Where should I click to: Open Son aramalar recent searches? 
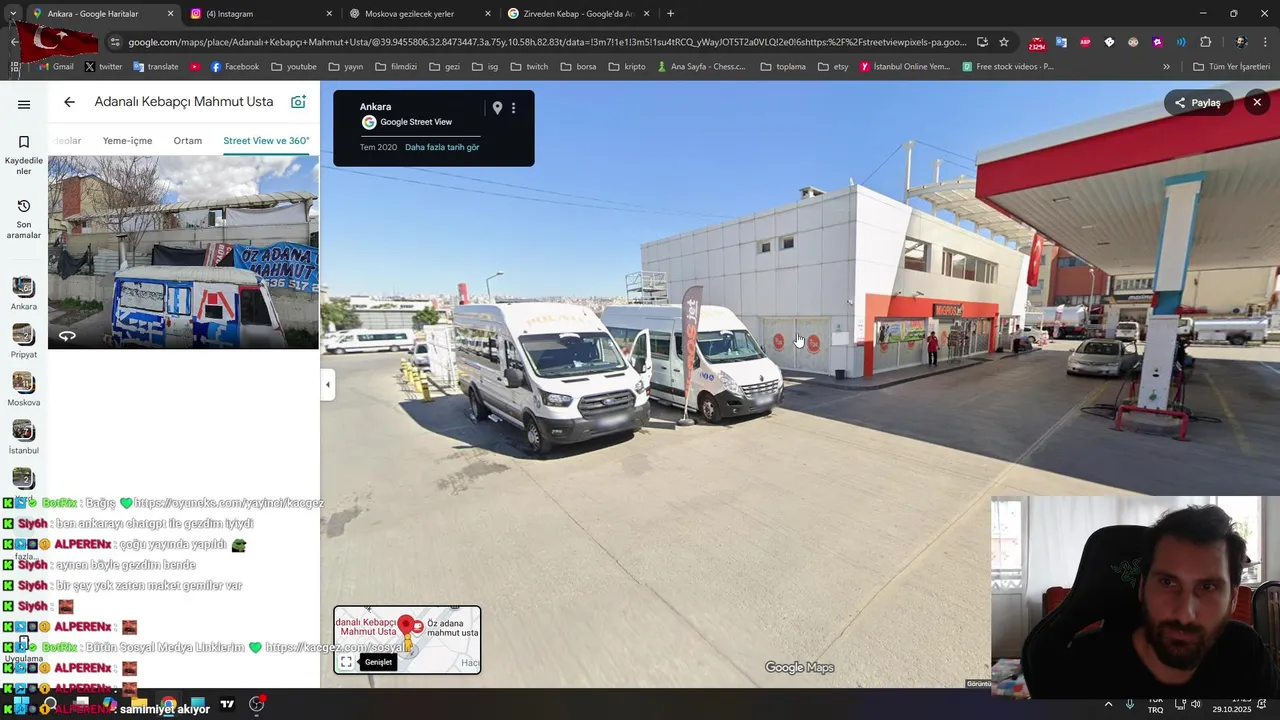coord(24,219)
